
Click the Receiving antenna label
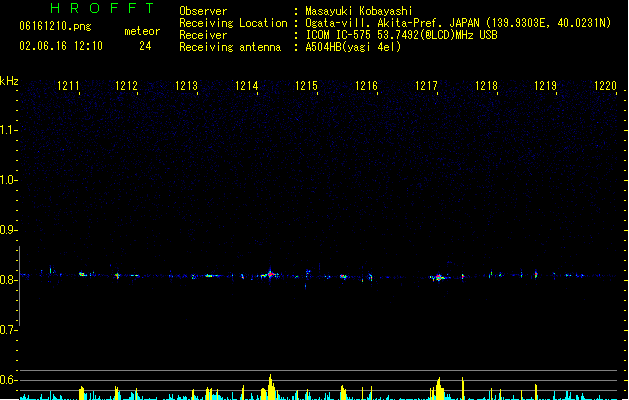230,47
